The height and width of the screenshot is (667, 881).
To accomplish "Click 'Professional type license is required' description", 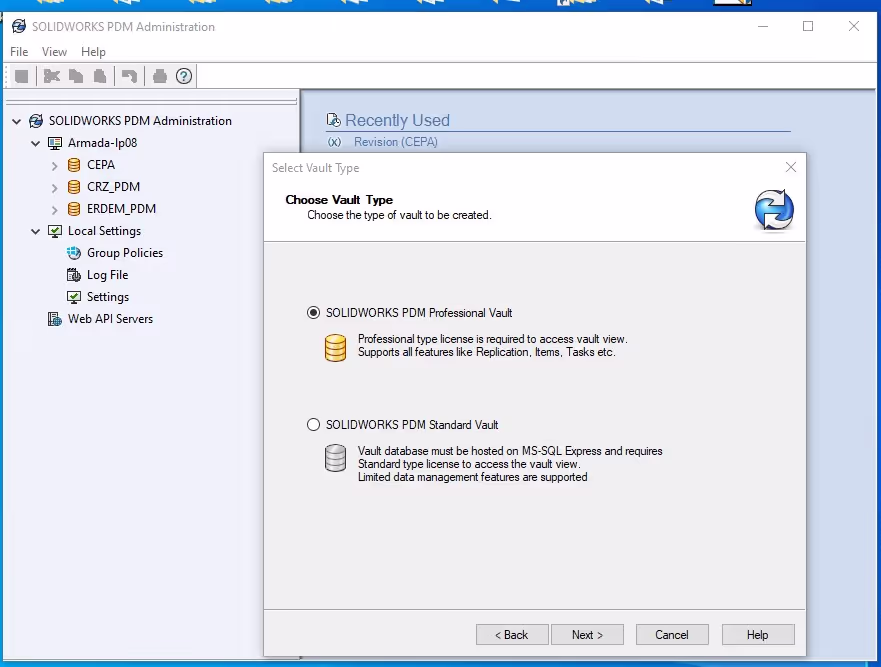I will (492, 346).
